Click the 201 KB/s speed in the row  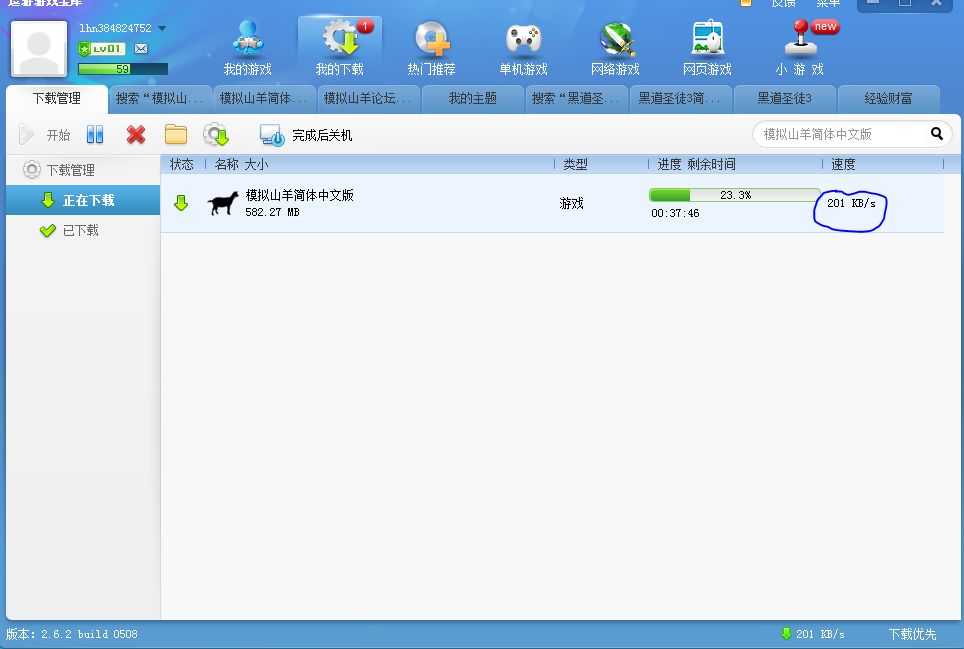tap(851, 203)
